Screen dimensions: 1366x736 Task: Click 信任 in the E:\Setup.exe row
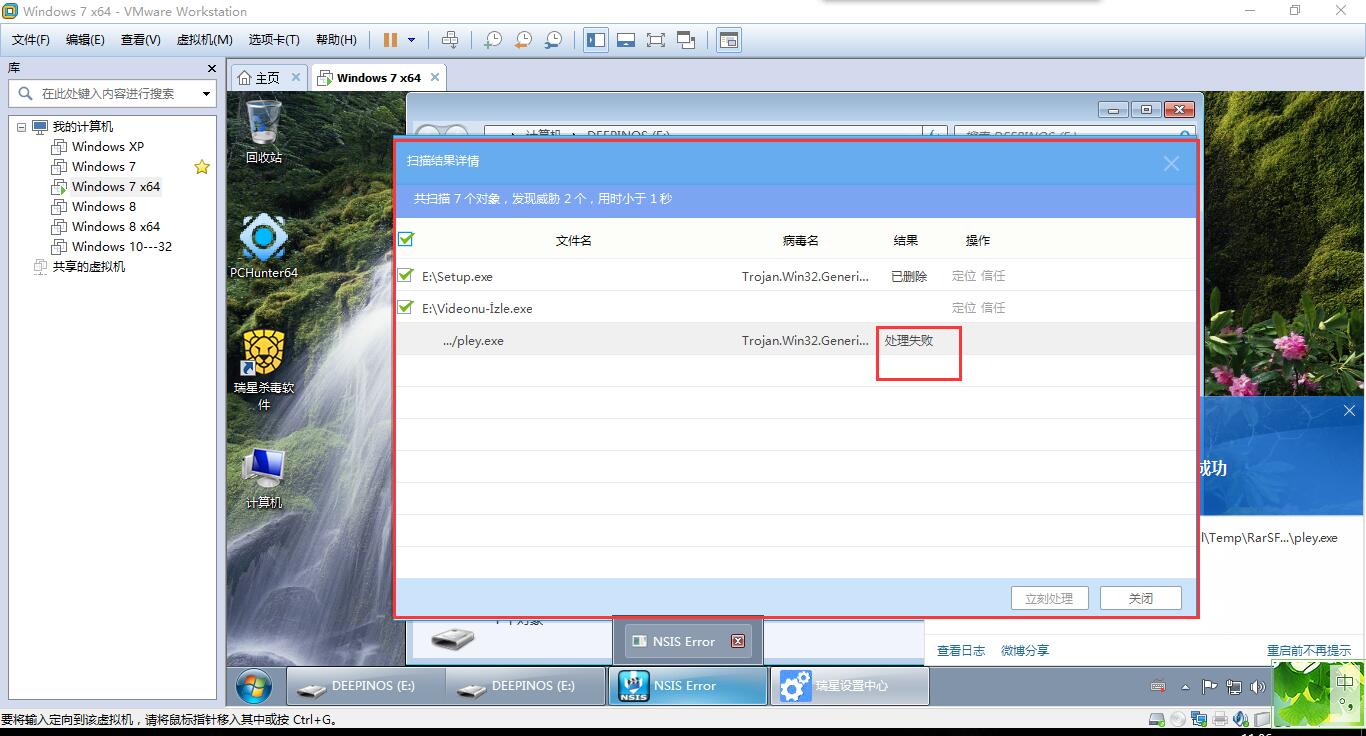coord(993,276)
